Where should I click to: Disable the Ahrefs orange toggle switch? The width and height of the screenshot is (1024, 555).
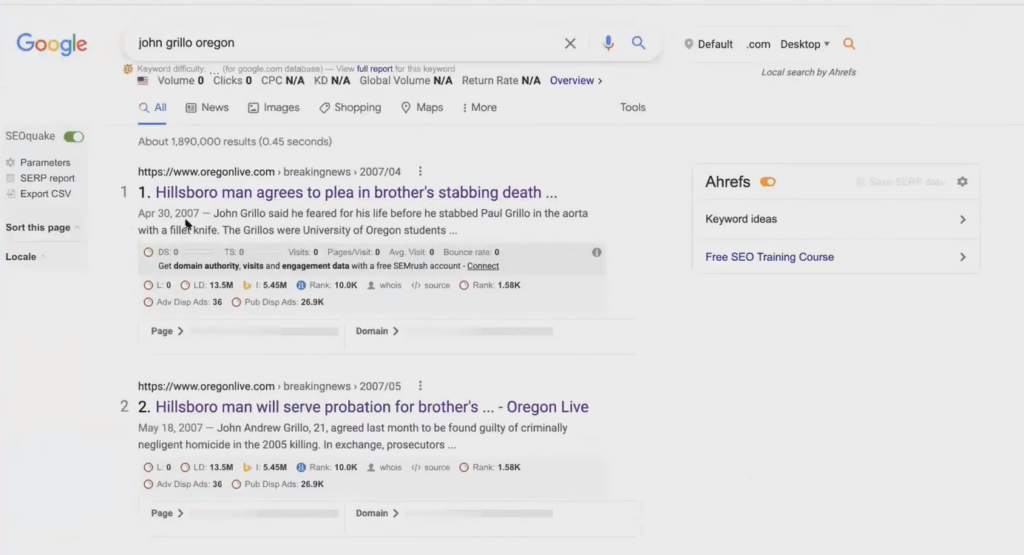tap(768, 182)
